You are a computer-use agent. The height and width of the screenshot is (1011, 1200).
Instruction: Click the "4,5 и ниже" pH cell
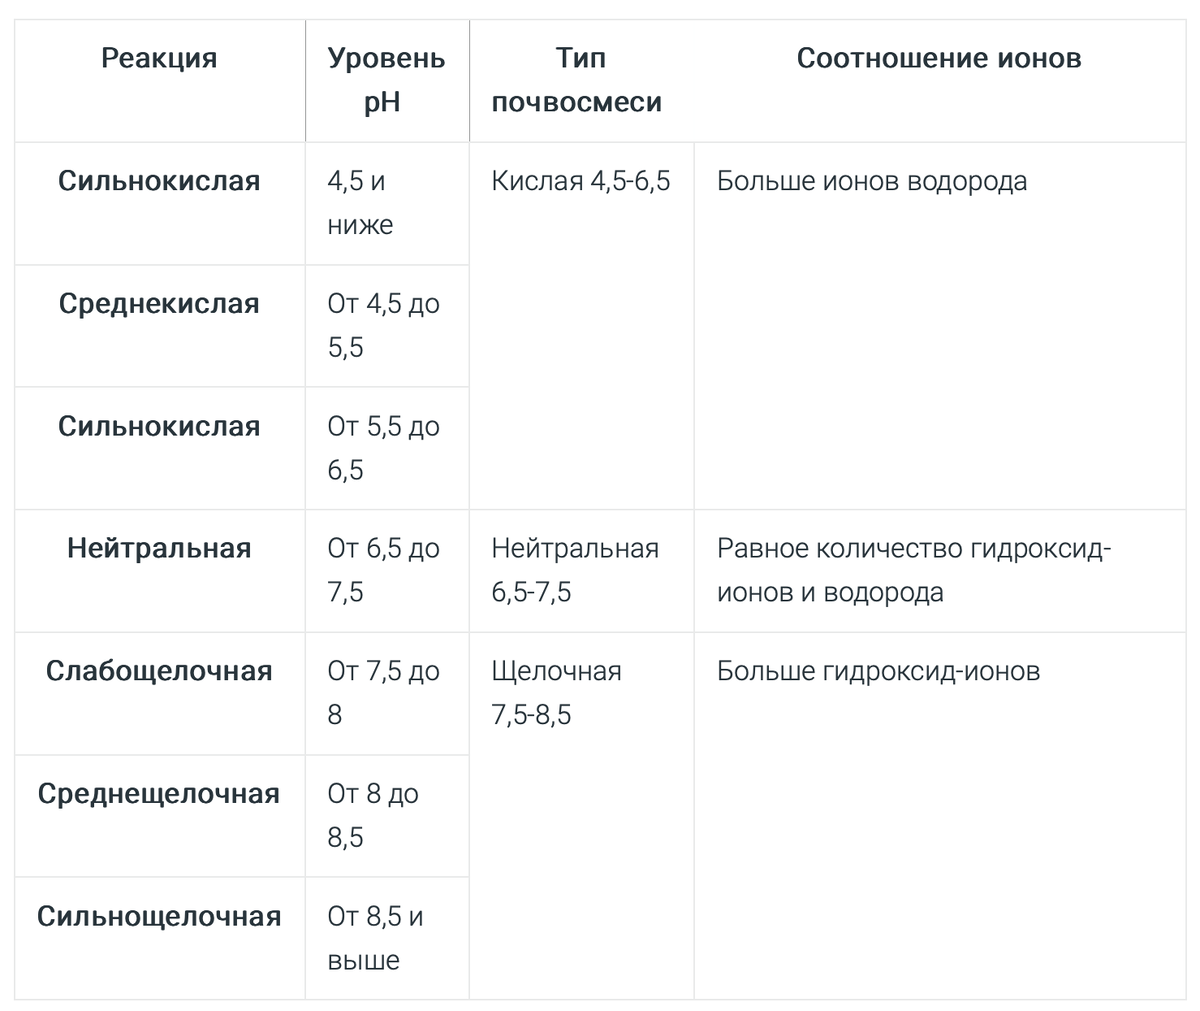pos(360,203)
